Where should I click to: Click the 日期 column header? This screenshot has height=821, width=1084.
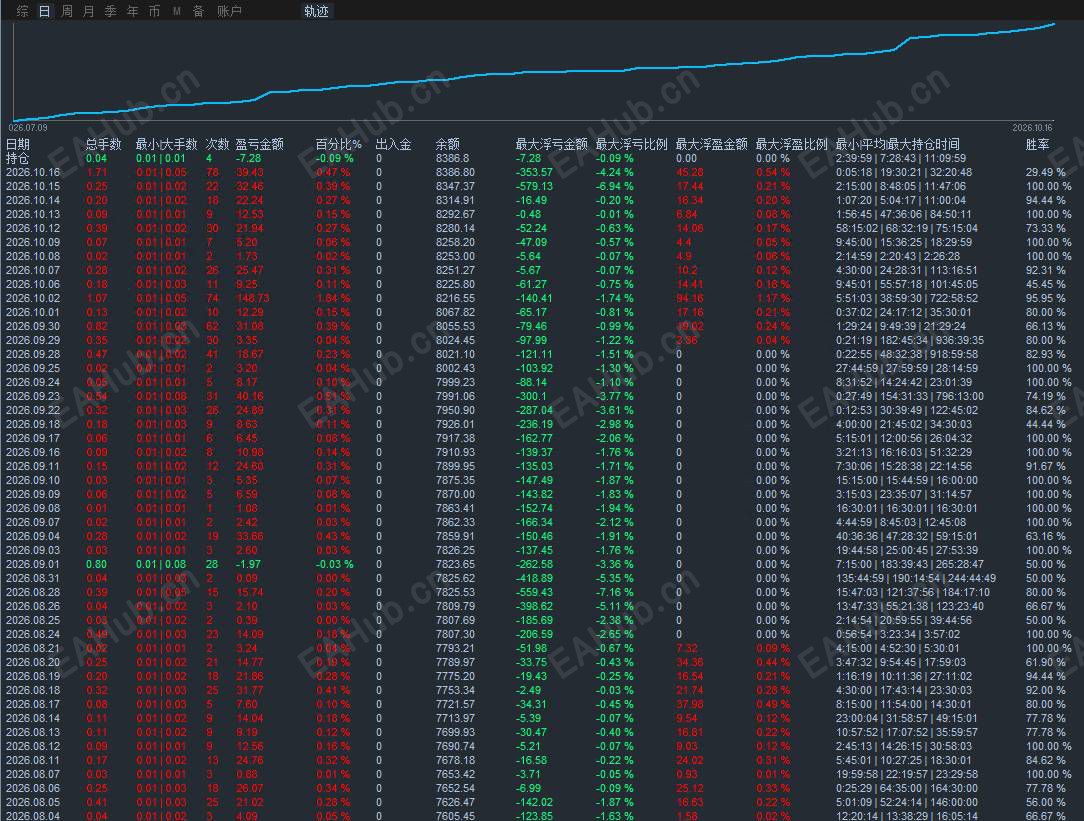[18, 144]
